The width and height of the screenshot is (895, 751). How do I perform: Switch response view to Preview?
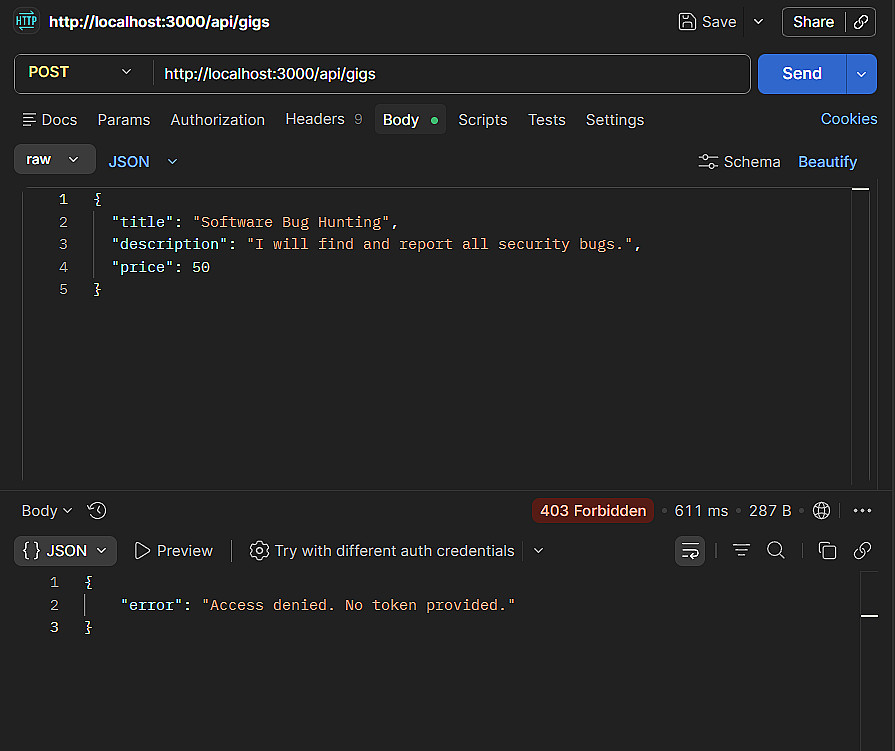[x=174, y=551]
